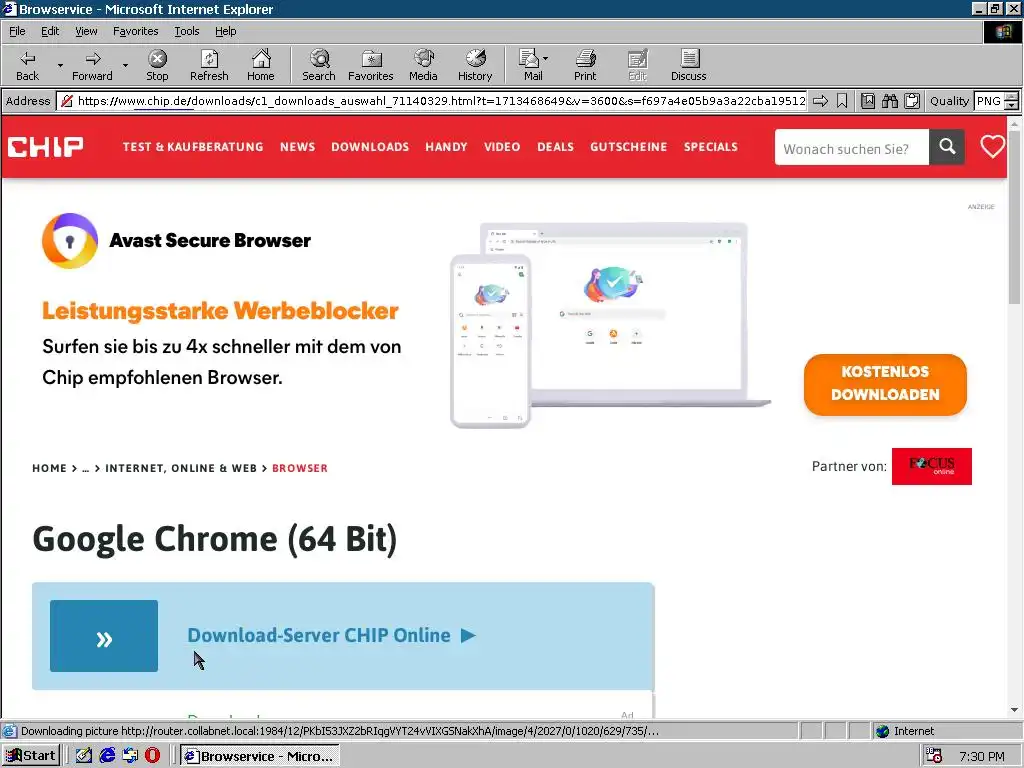
Task: Open the Forward history dropdown arrow
Action: pos(125,65)
